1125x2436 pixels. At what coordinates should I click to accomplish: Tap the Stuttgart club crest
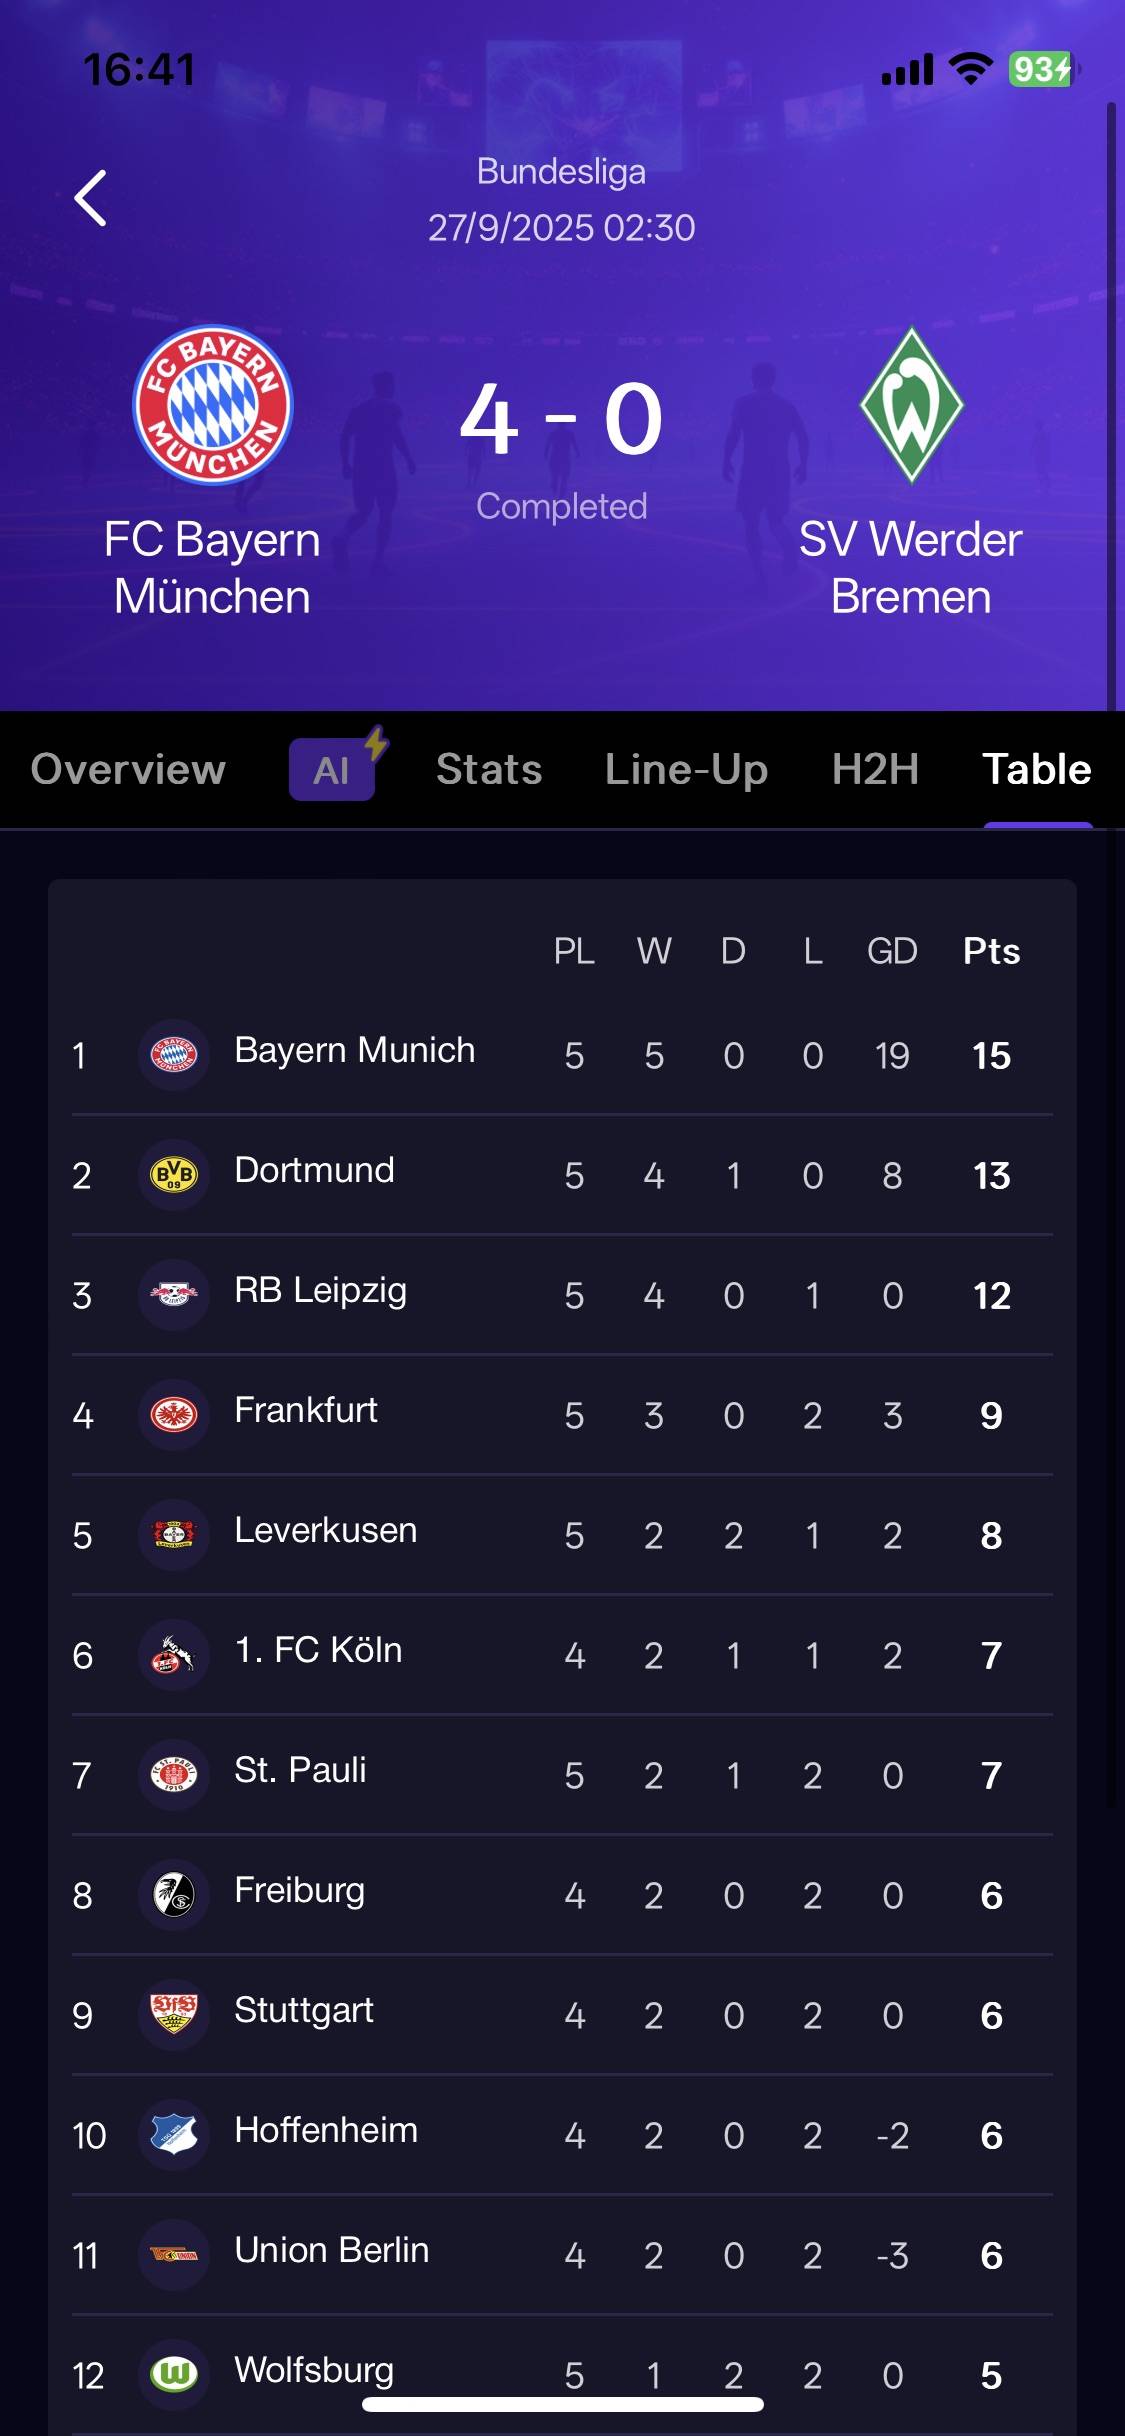[174, 2014]
